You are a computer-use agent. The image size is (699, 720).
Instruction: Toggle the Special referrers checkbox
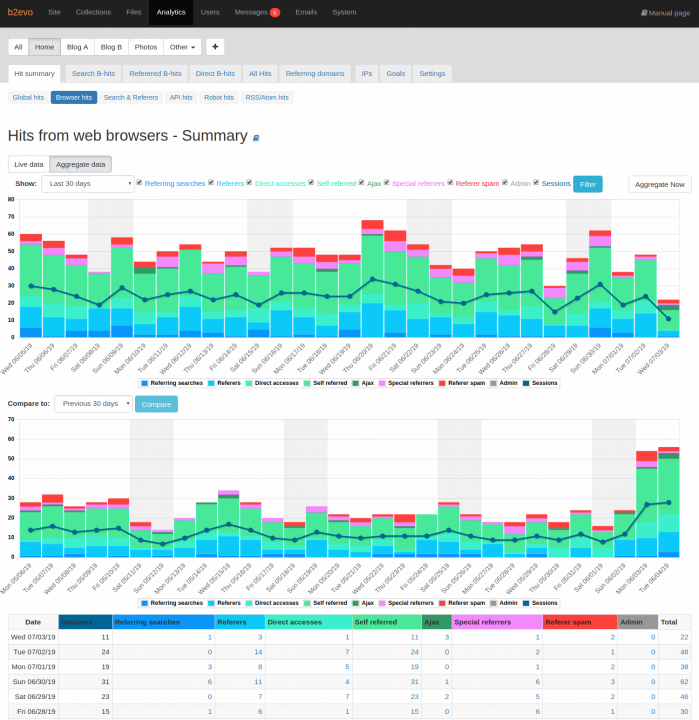pyautogui.click(x=387, y=182)
